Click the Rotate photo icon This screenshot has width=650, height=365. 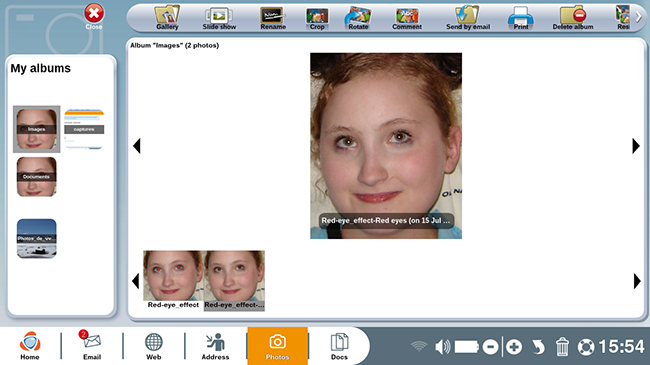[x=358, y=18]
